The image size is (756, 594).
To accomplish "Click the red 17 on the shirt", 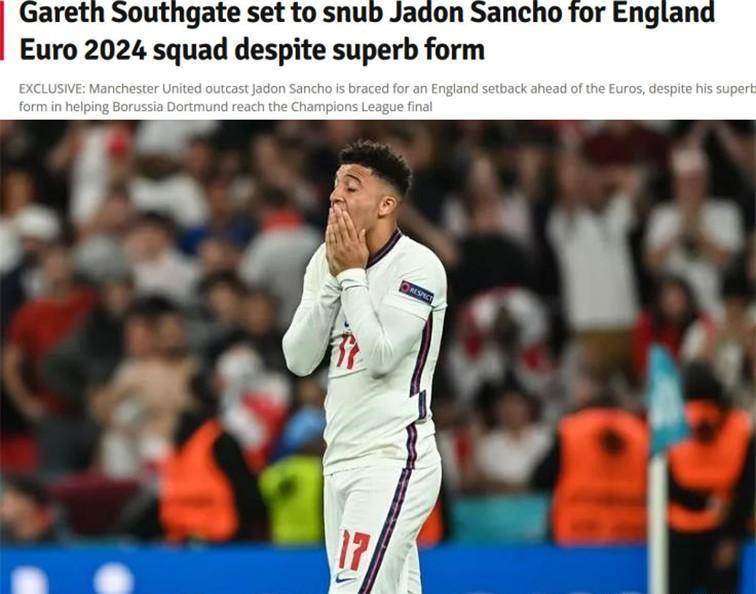I will click(x=348, y=351).
